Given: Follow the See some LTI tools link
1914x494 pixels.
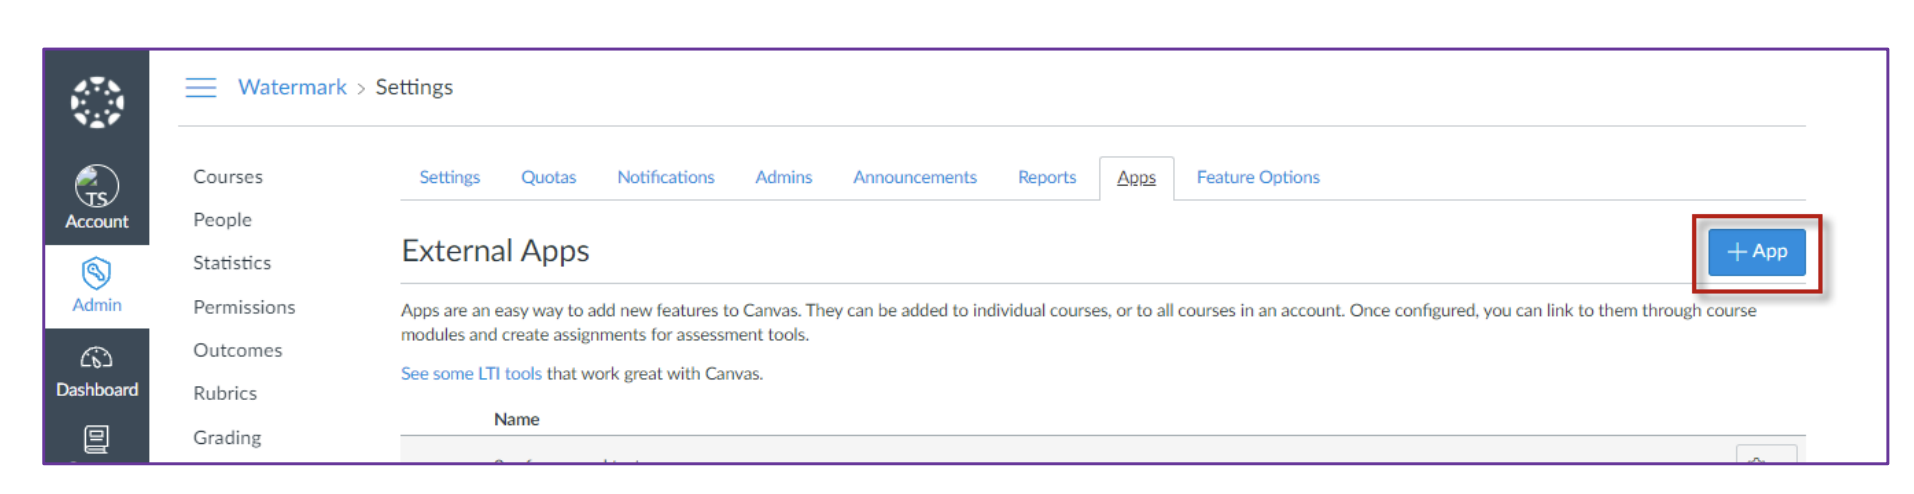Looking at the screenshot, I should pos(471,373).
